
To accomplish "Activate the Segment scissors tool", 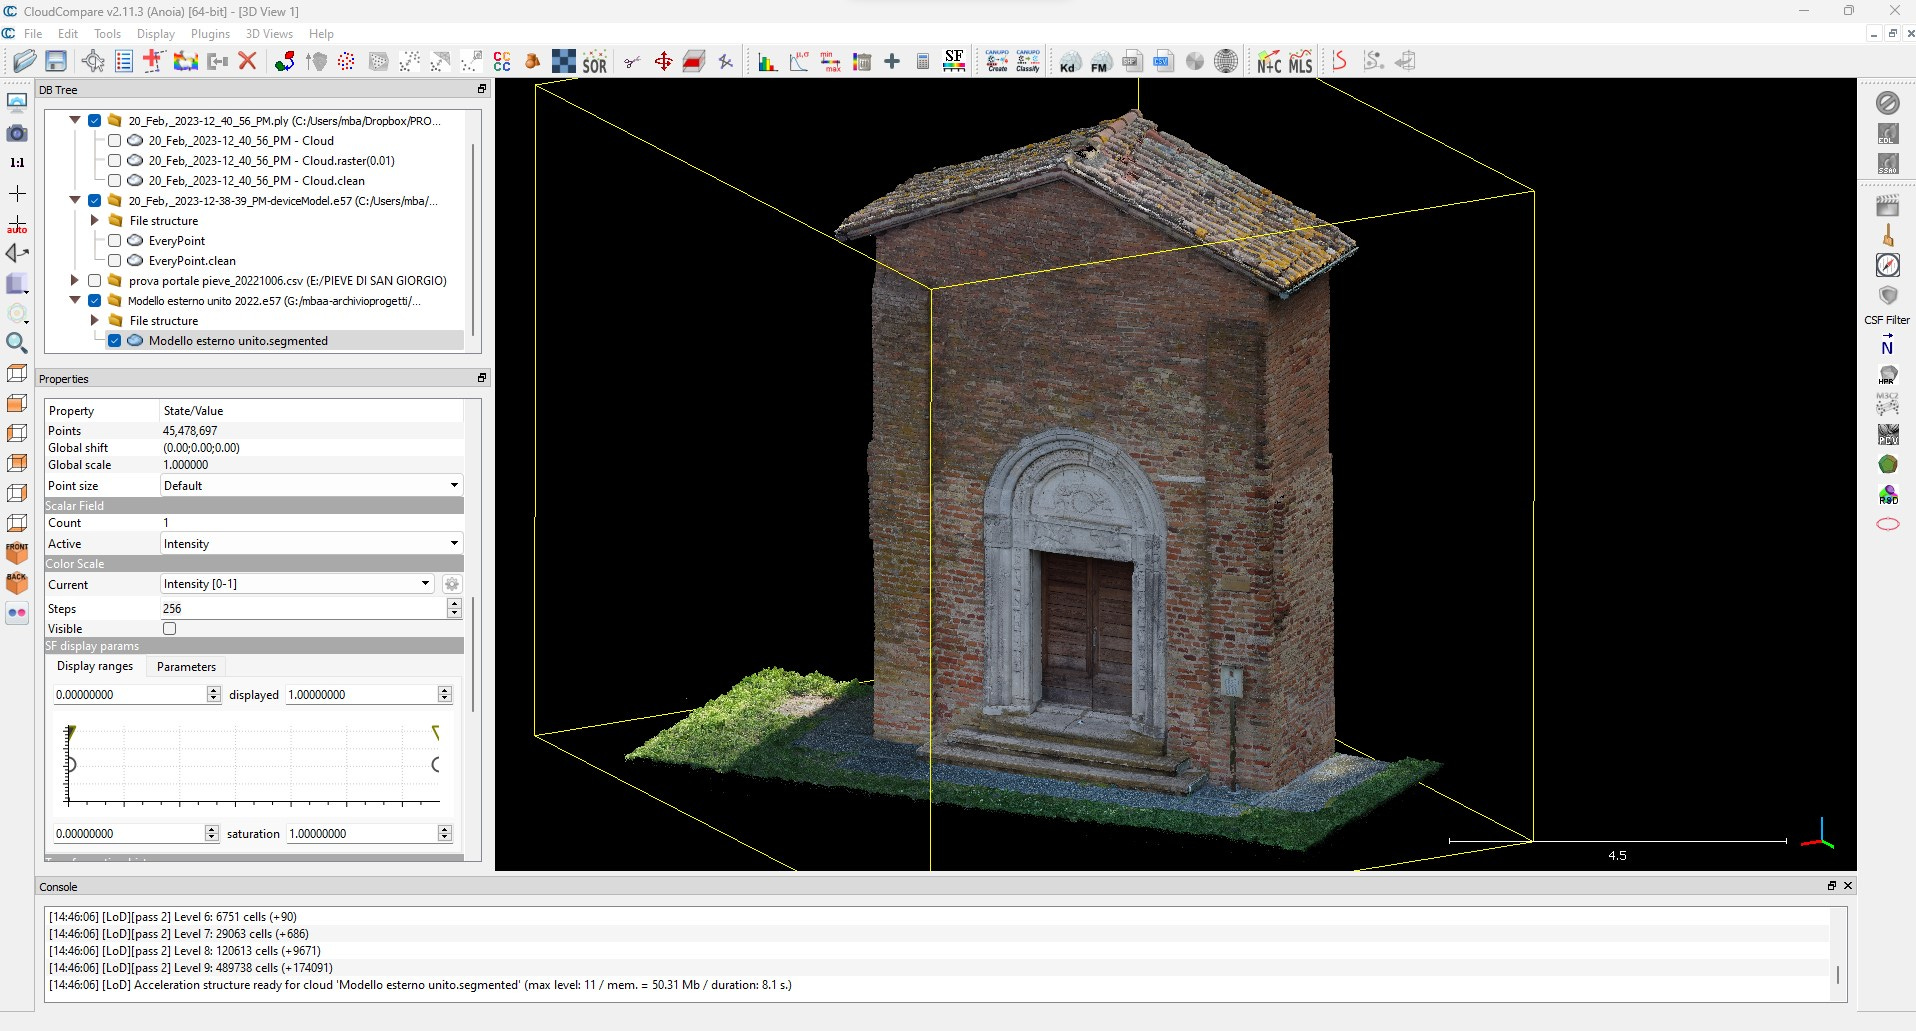I will pyautogui.click(x=632, y=62).
